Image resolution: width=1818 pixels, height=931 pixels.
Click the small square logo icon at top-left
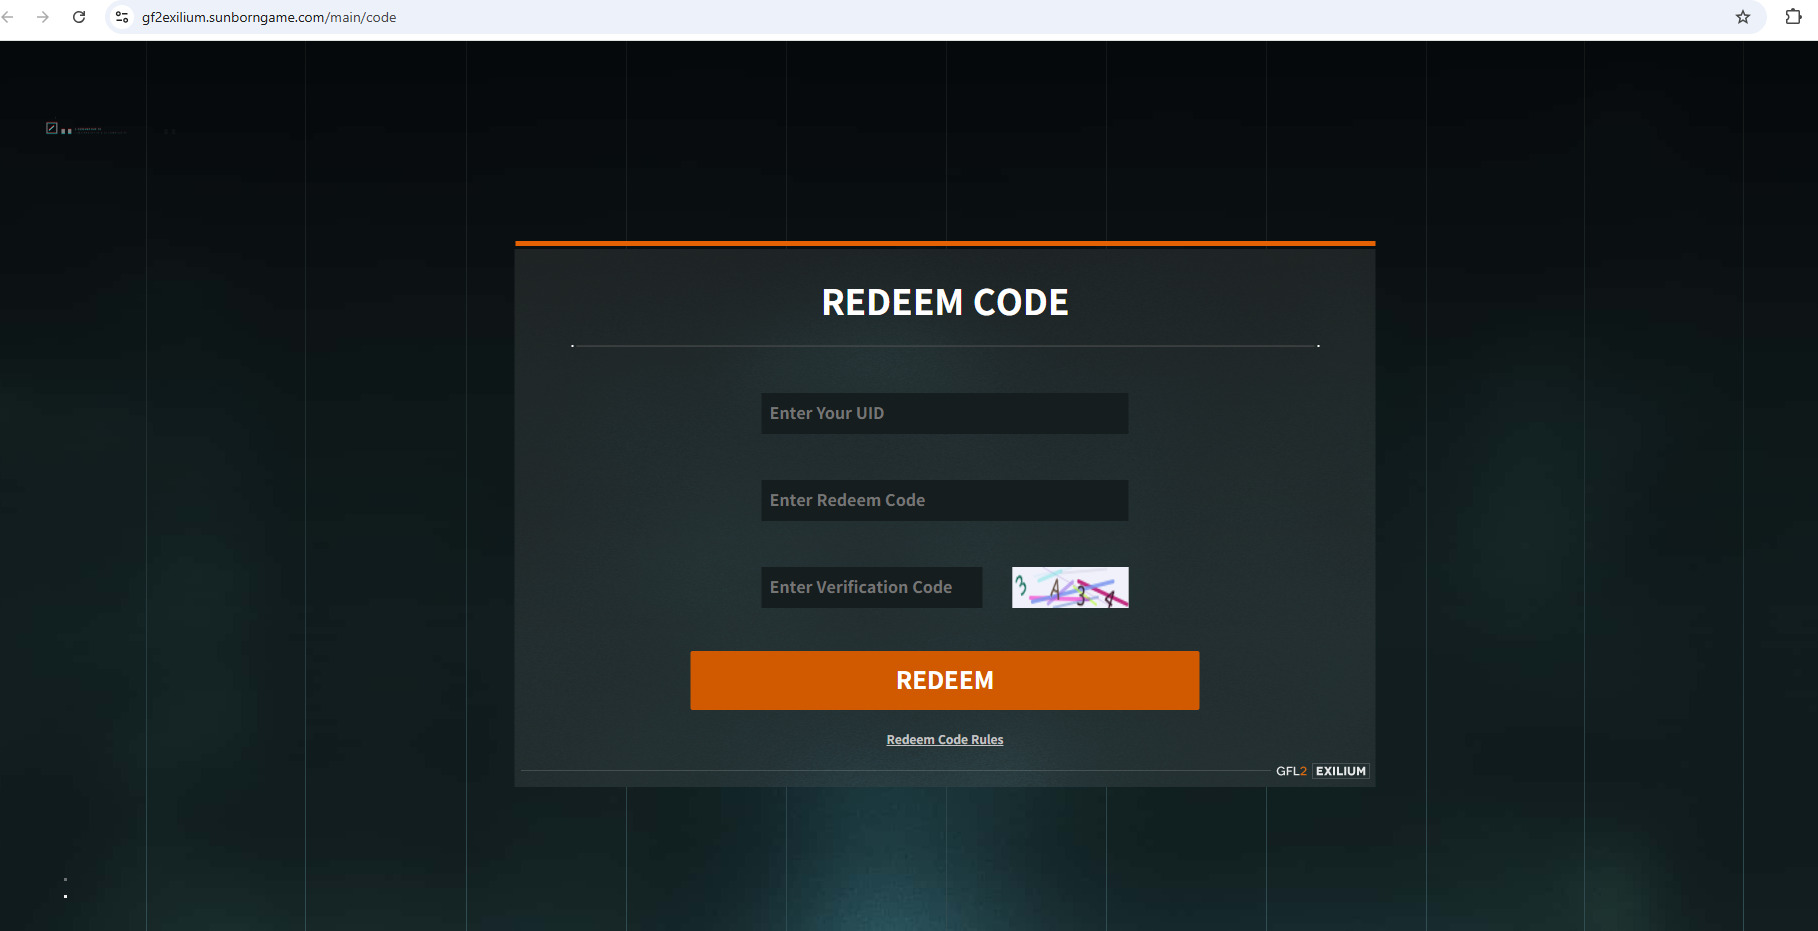(x=52, y=128)
